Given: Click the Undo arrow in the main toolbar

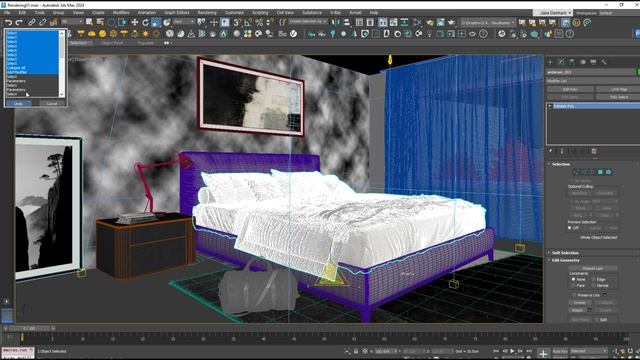Looking at the screenshot, I should tap(9, 22).
